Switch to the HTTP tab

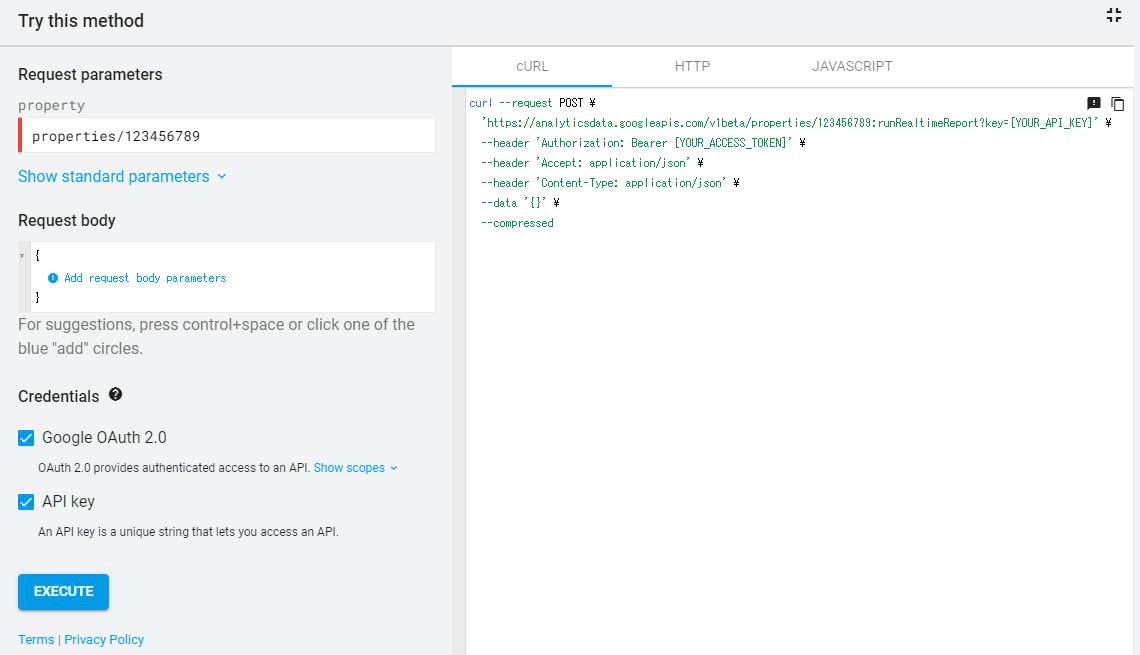(x=692, y=66)
